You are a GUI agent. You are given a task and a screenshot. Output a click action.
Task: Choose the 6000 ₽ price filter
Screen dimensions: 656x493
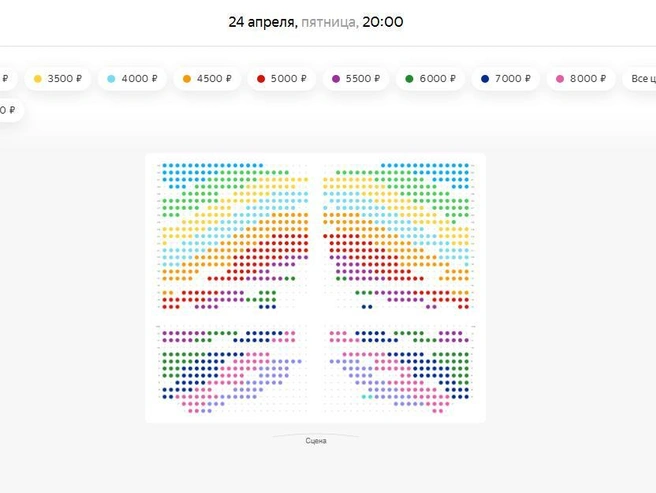click(430, 79)
